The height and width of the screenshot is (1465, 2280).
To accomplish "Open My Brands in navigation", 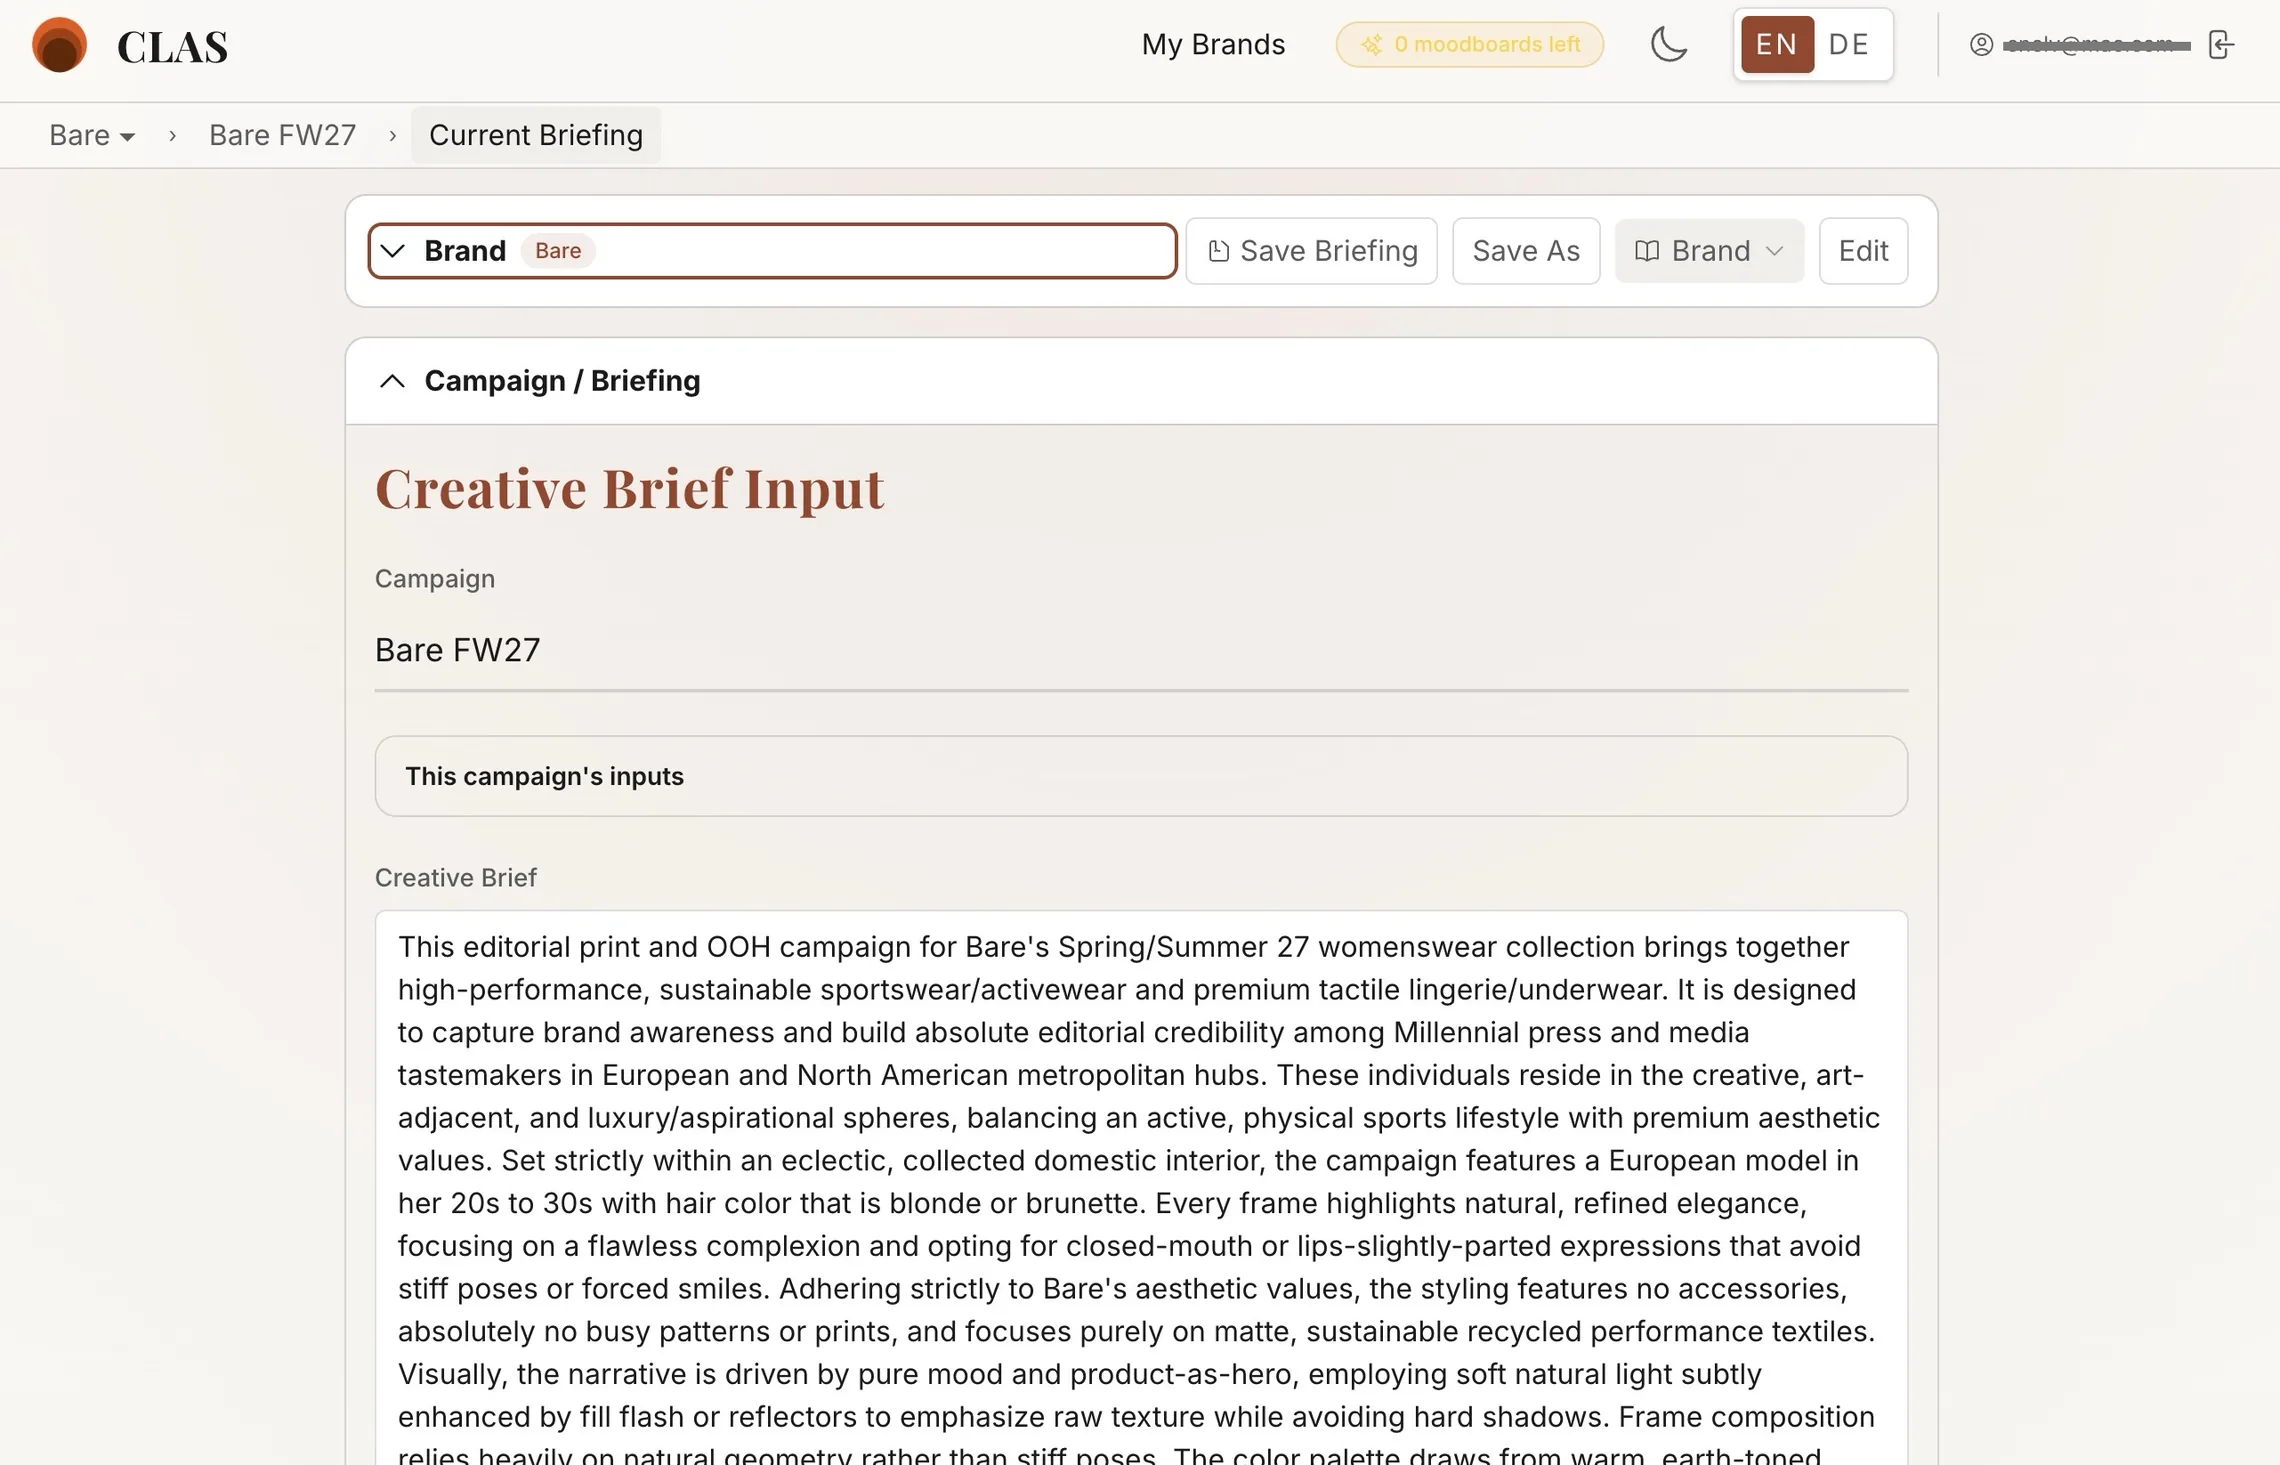I will tap(1213, 45).
